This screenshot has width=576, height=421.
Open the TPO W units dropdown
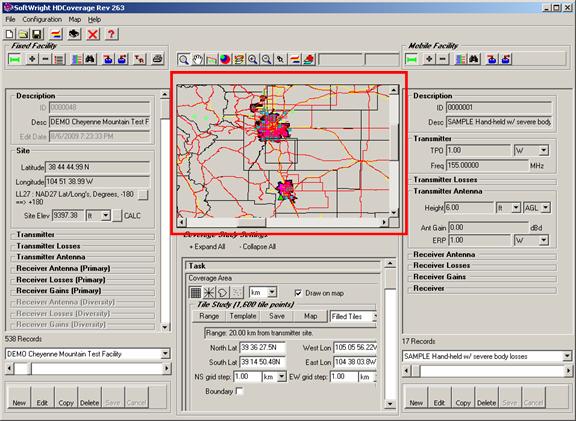point(544,150)
